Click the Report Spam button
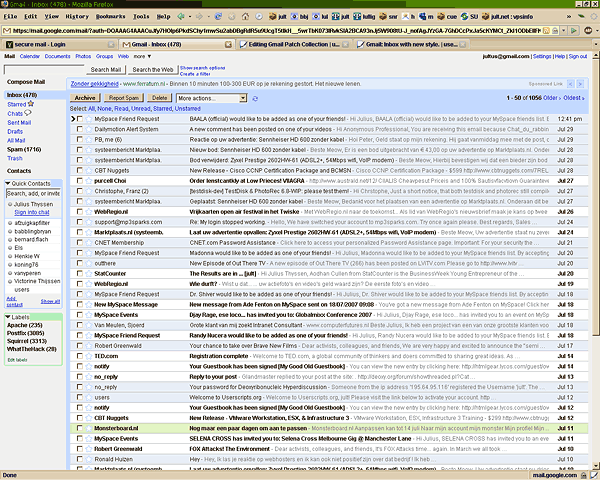 pyautogui.click(x=124, y=98)
